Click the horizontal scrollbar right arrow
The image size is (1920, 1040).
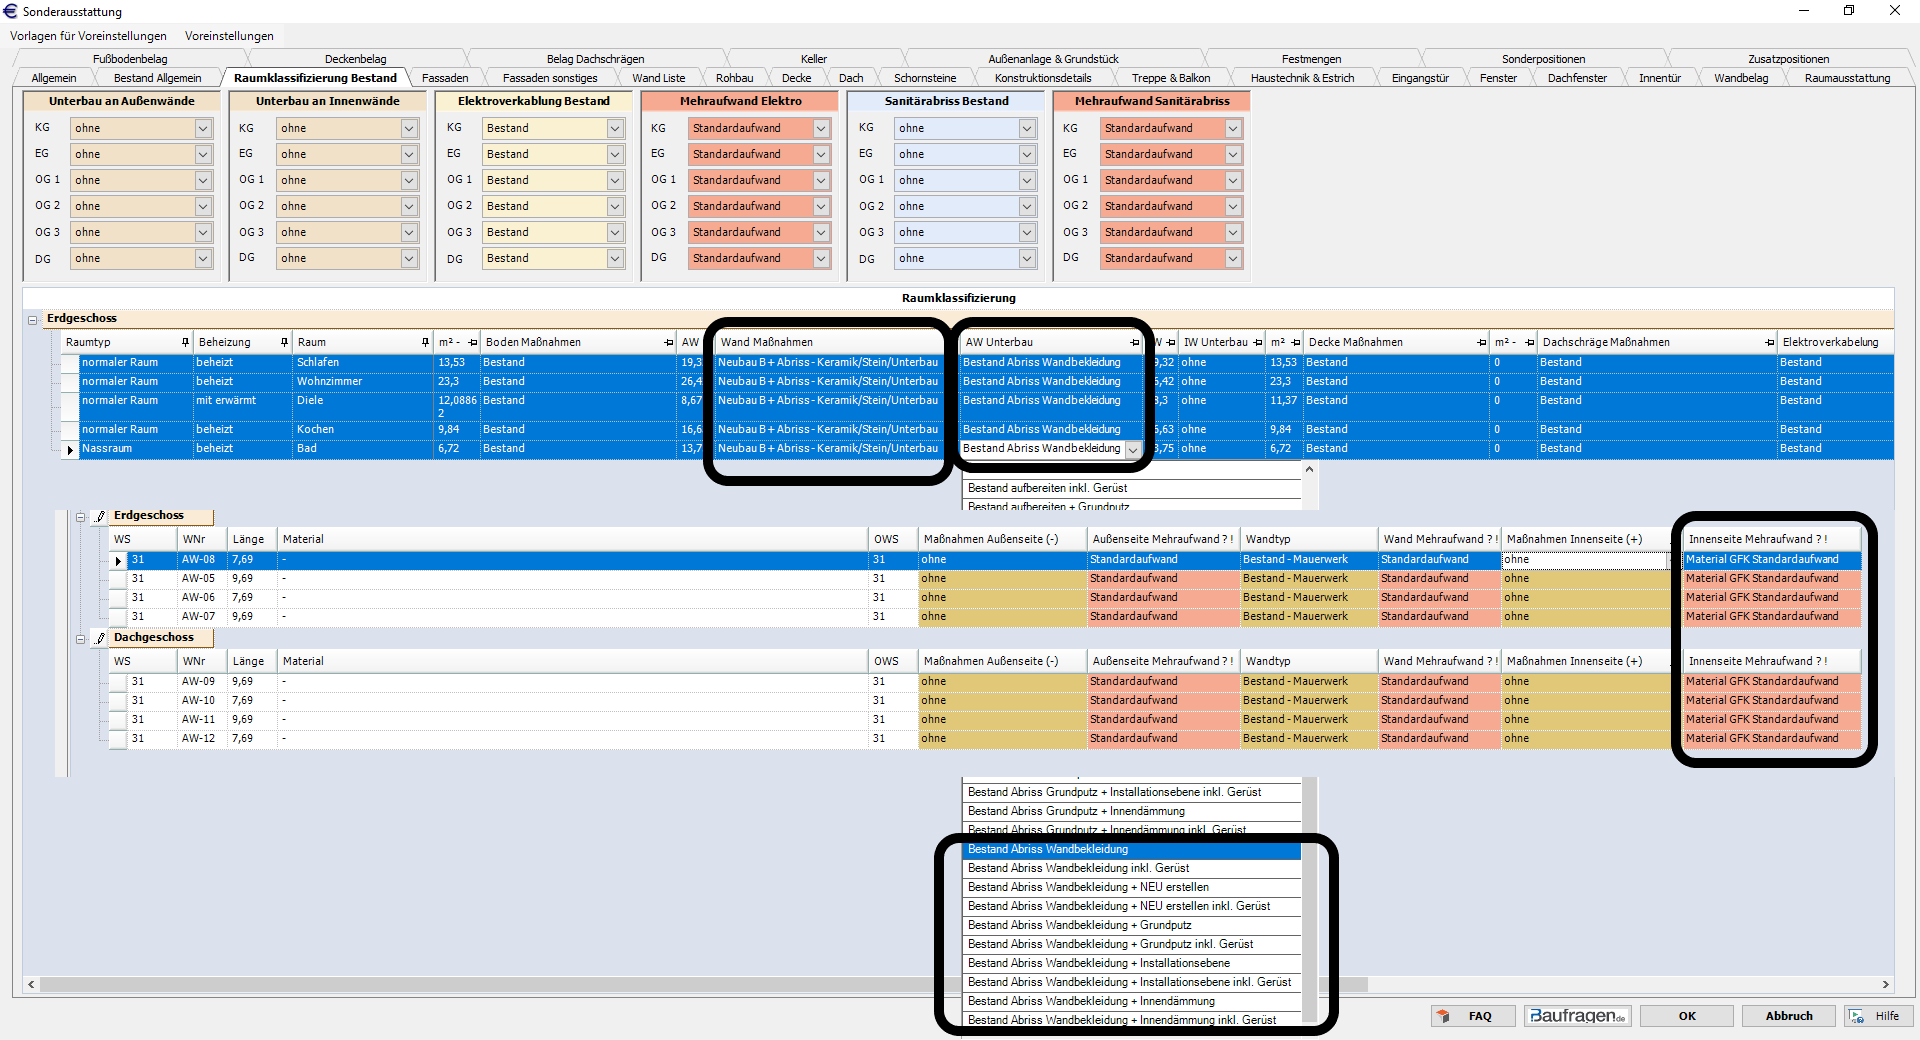click(x=1886, y=984)
